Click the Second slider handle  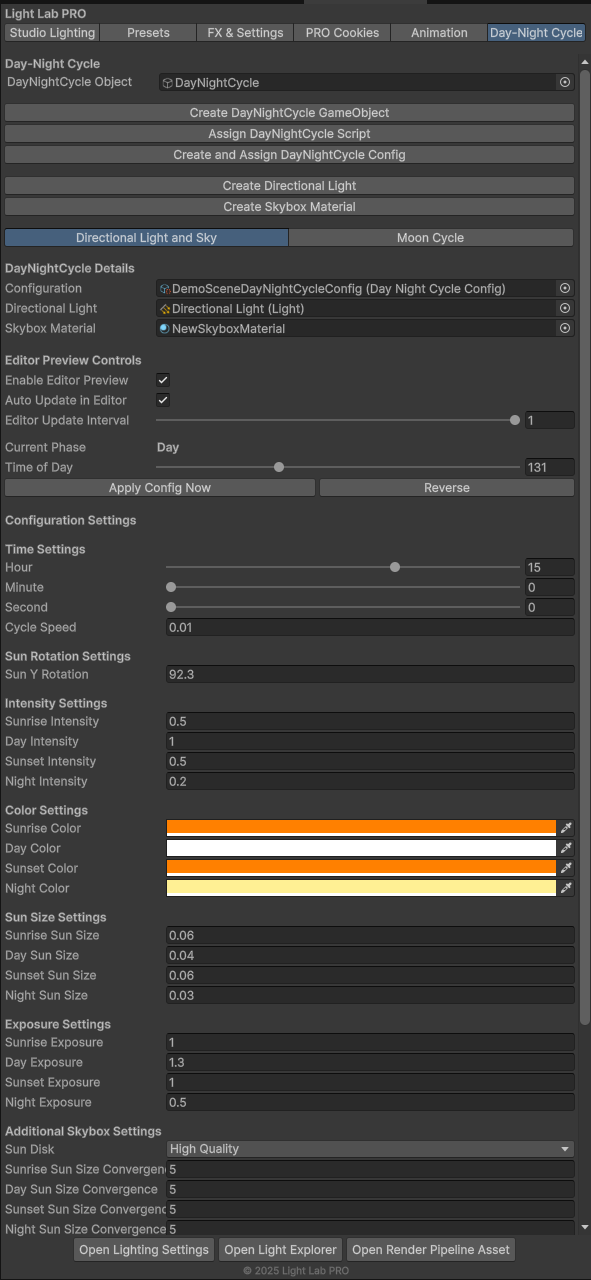tap(171, 607)
